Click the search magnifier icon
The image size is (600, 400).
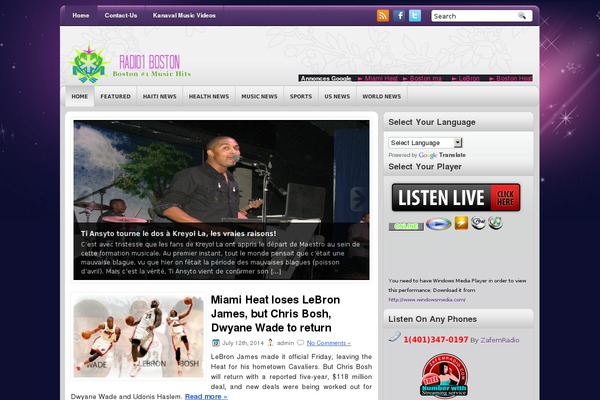tap(522, 16)
